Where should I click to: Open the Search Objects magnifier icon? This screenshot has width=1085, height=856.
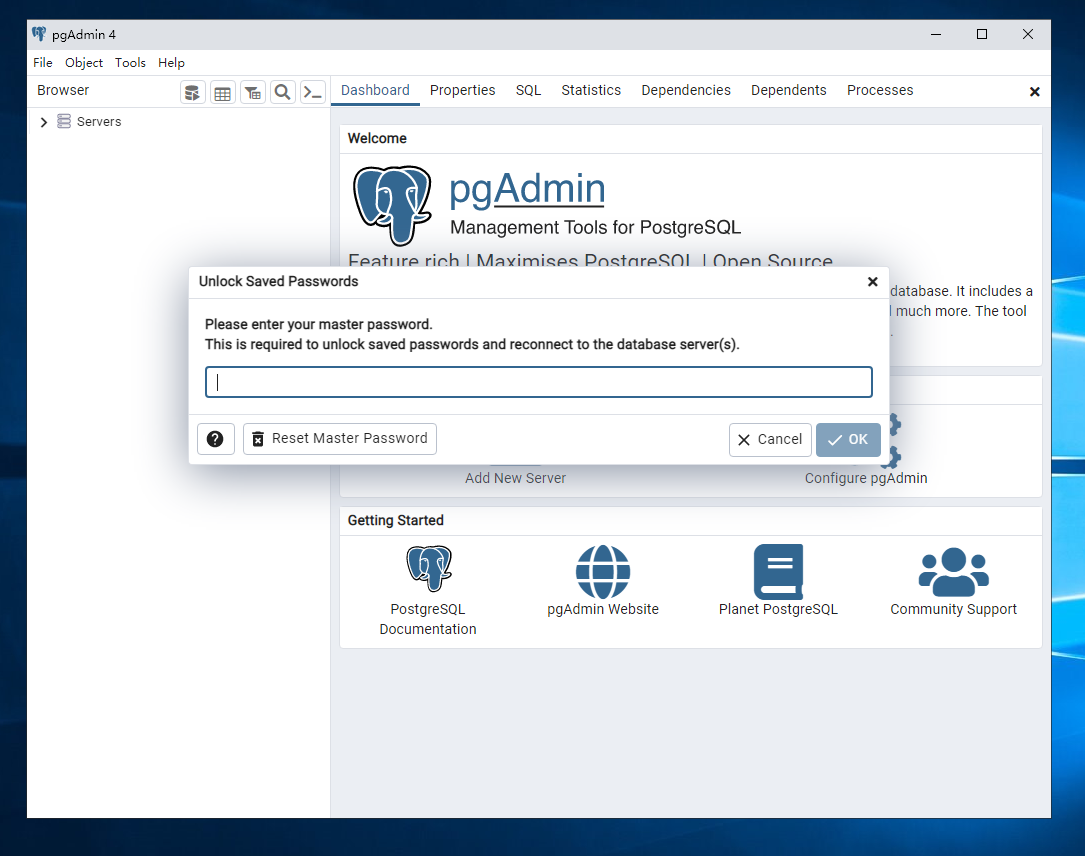(x=283, y=92)
